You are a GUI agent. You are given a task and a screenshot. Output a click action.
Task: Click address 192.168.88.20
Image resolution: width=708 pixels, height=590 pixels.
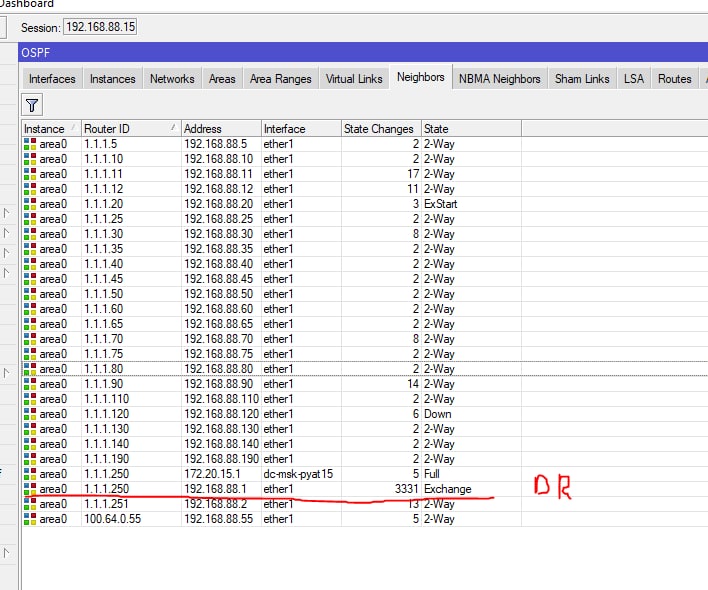pos(219,204)
